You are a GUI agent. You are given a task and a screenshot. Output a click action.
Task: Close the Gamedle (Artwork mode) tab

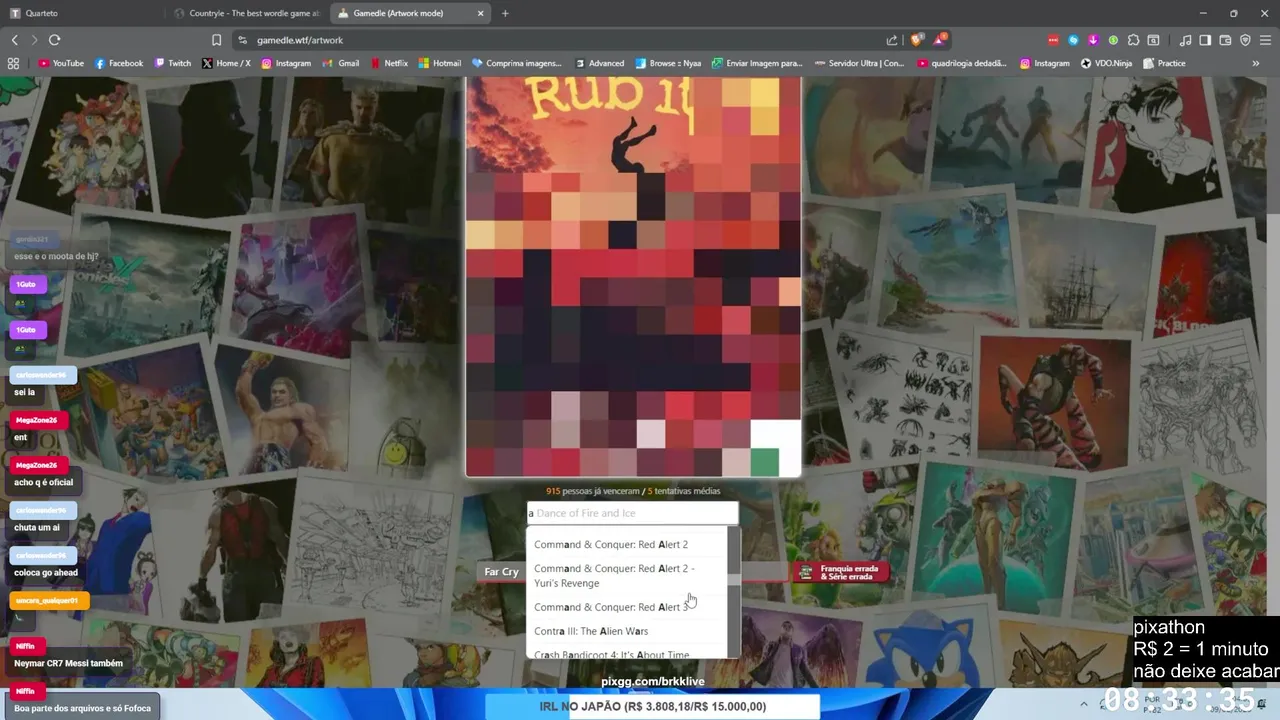click(x=480, y=13)
